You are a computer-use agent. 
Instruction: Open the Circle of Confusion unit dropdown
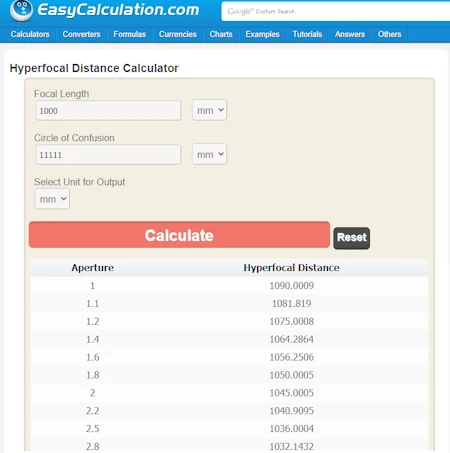(209, 154)
